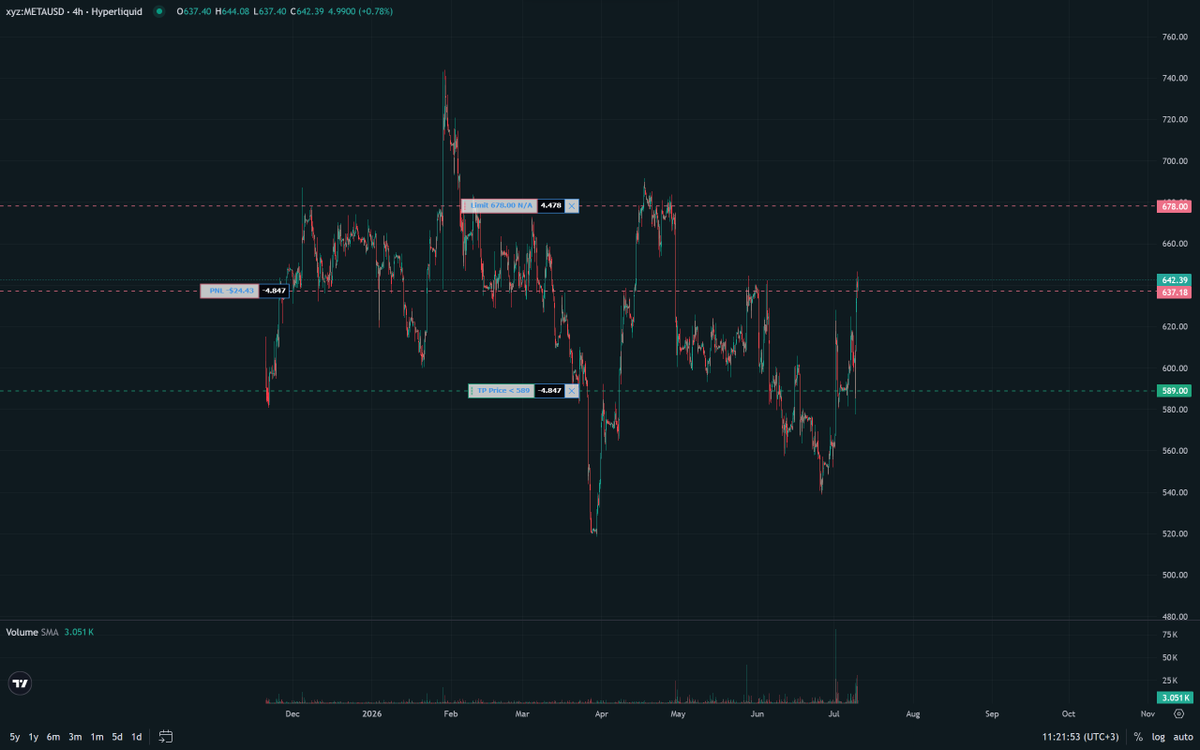Click the Jul label on time axis
The image size is (1200, 750).
click(834, 714)
